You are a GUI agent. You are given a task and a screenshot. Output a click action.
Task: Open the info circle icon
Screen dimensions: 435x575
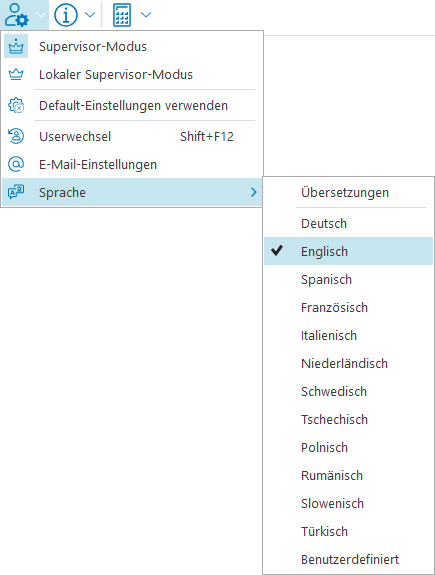66,15
